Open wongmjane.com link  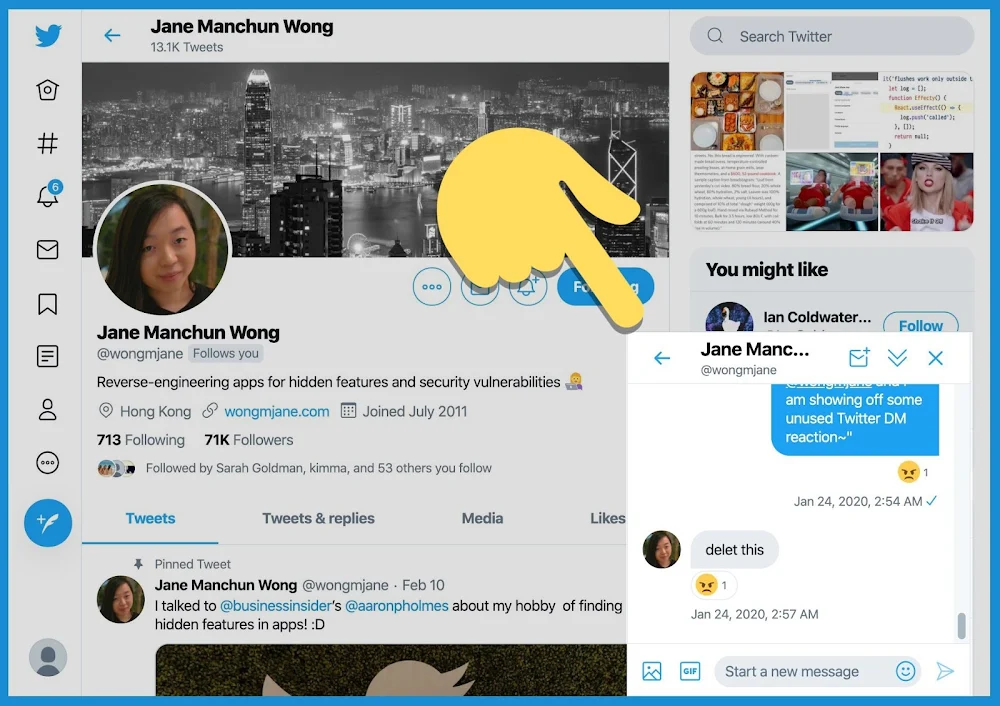tap(277, 411)
